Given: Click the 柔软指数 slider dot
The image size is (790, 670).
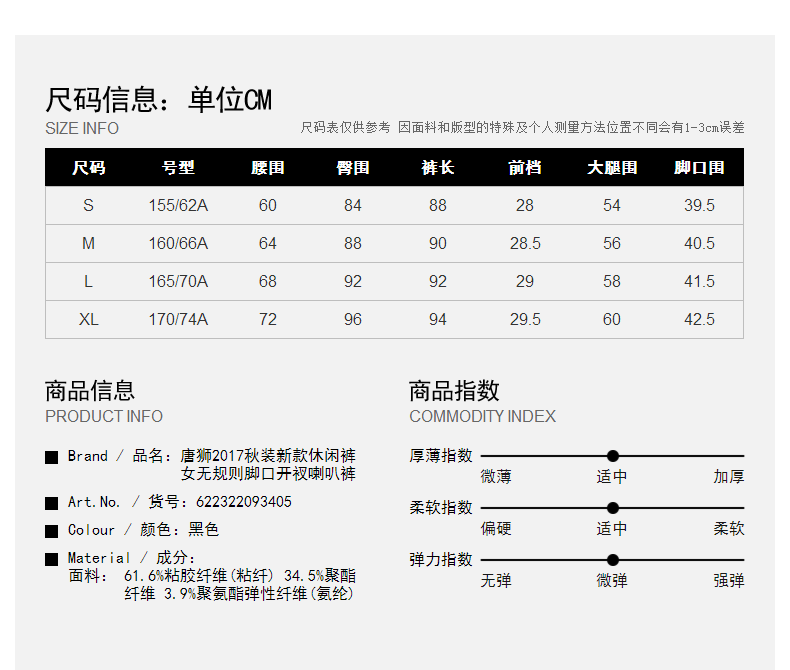Looking at the screenshot, I should pyautogui.click(x=613, y=508).
